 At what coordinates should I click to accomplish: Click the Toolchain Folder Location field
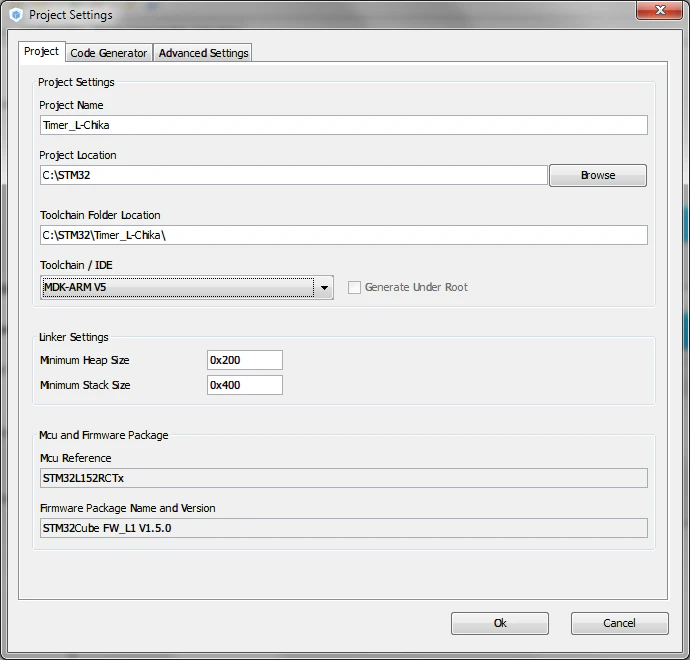point(344,235)
